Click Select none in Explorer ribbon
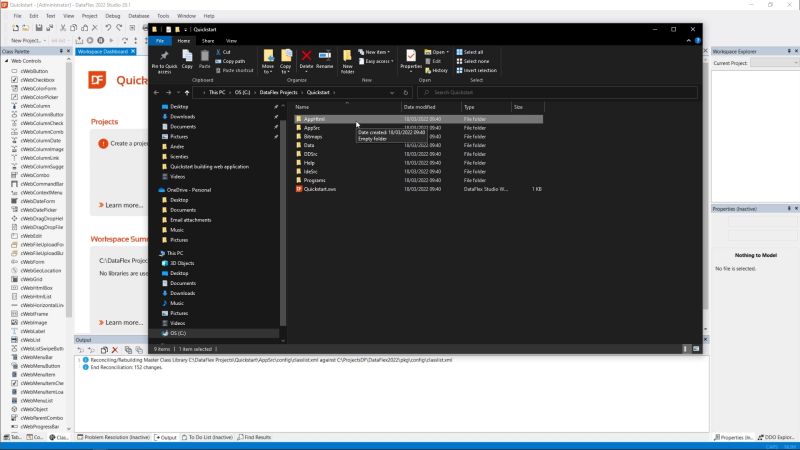 pyautogui.click(x=472, y=61)
